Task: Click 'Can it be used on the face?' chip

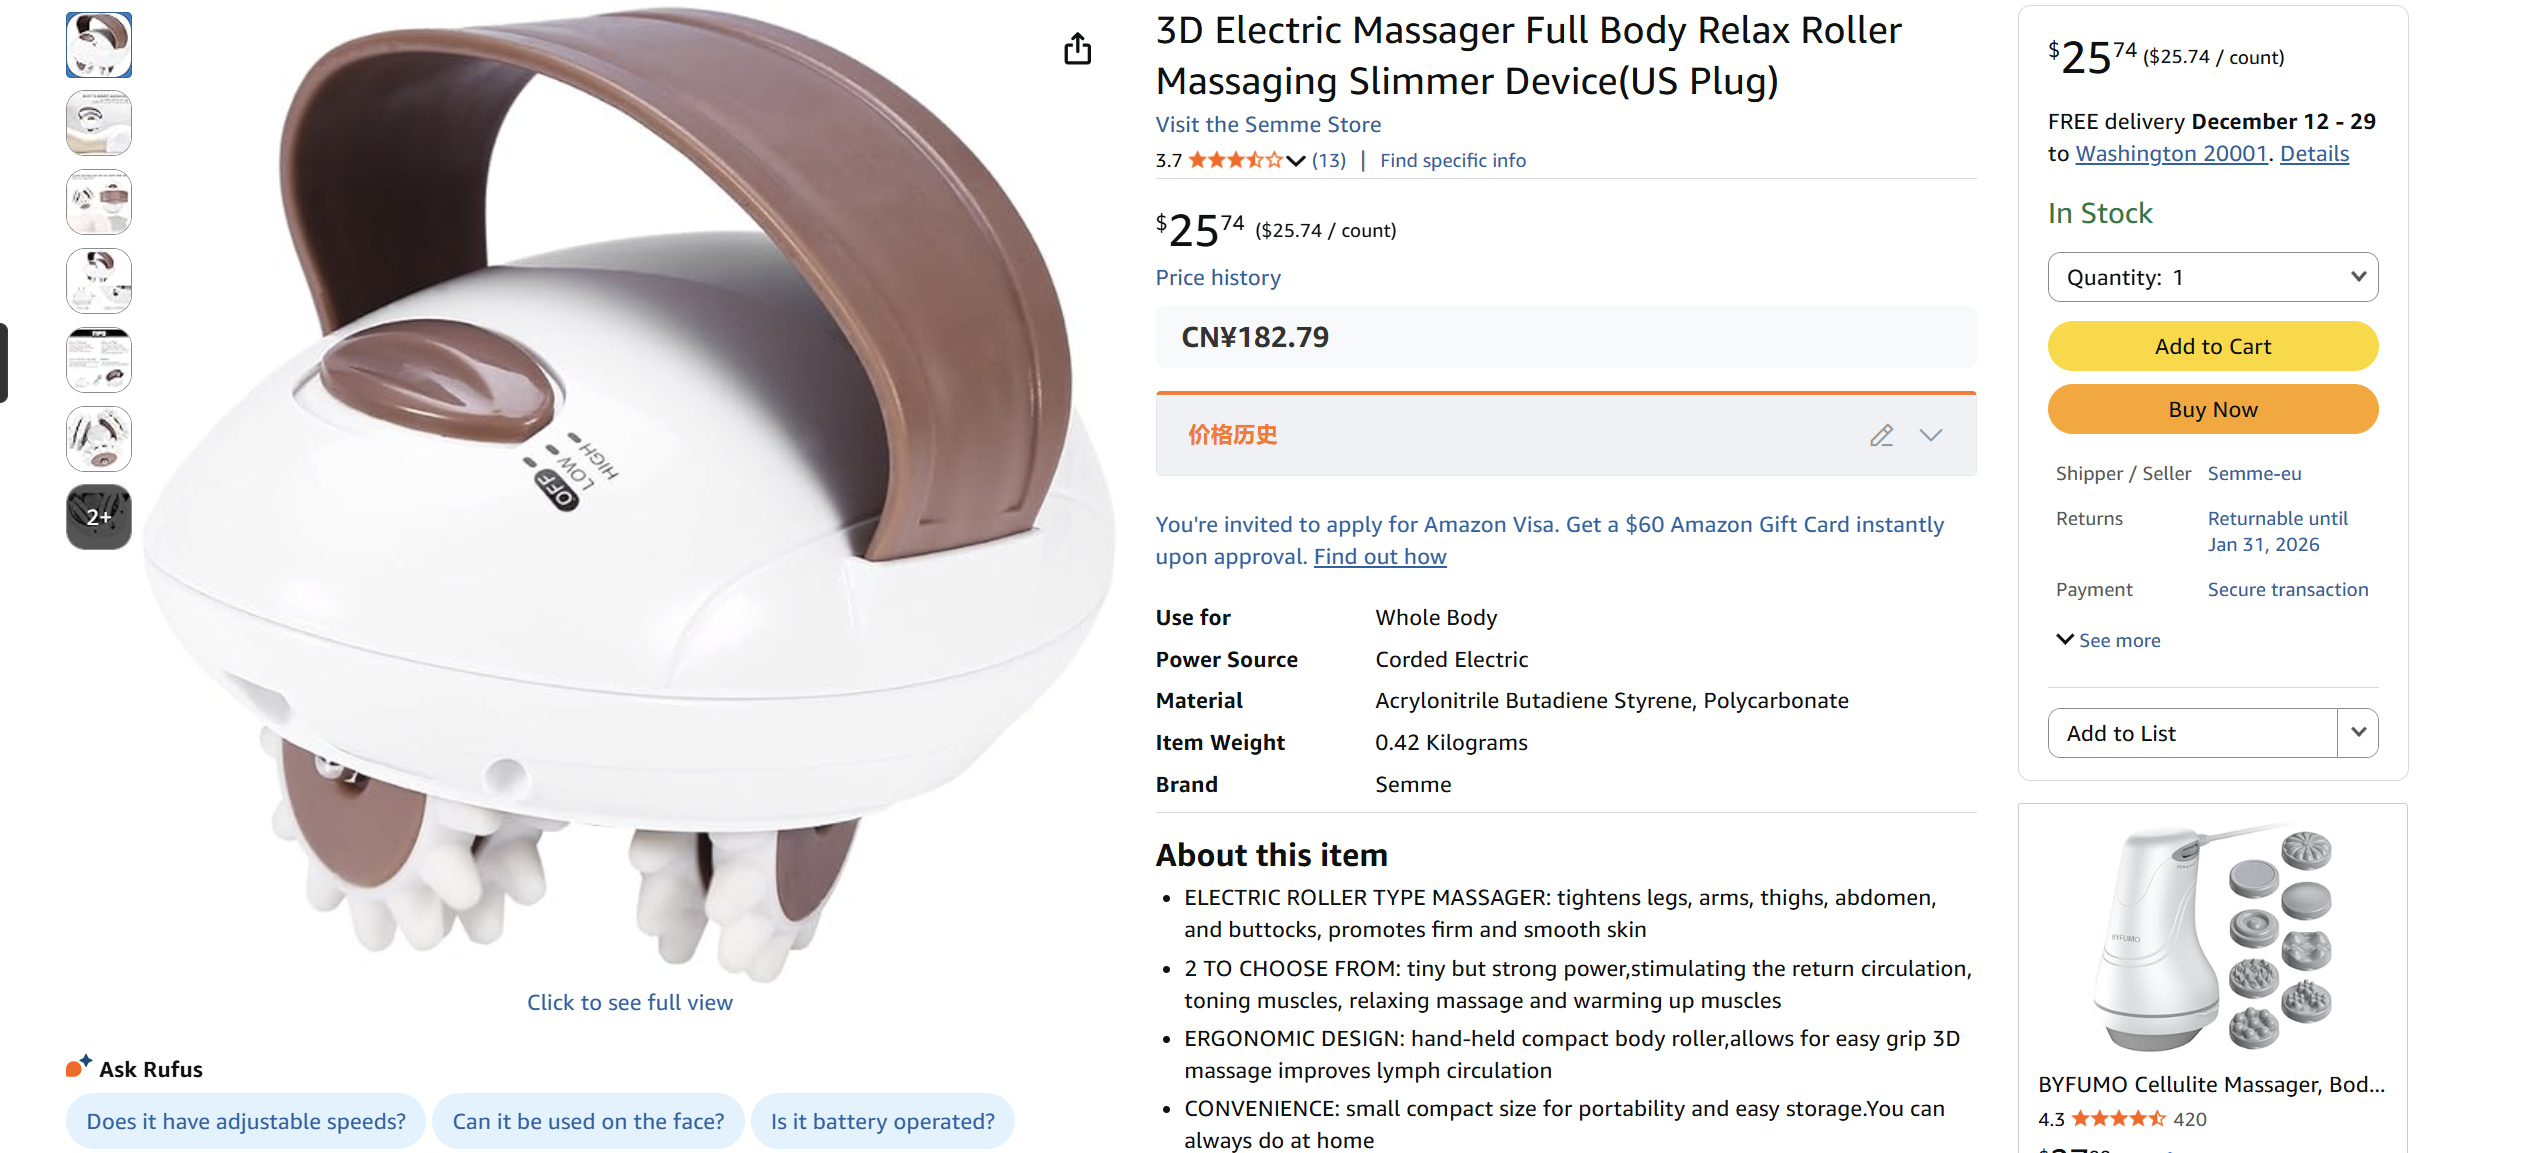Action: point(588,1121)
